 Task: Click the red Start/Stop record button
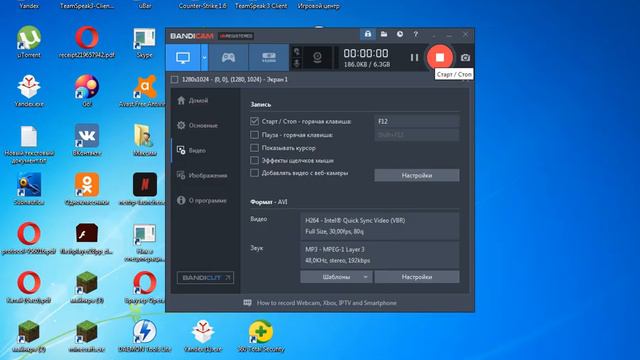440,58
